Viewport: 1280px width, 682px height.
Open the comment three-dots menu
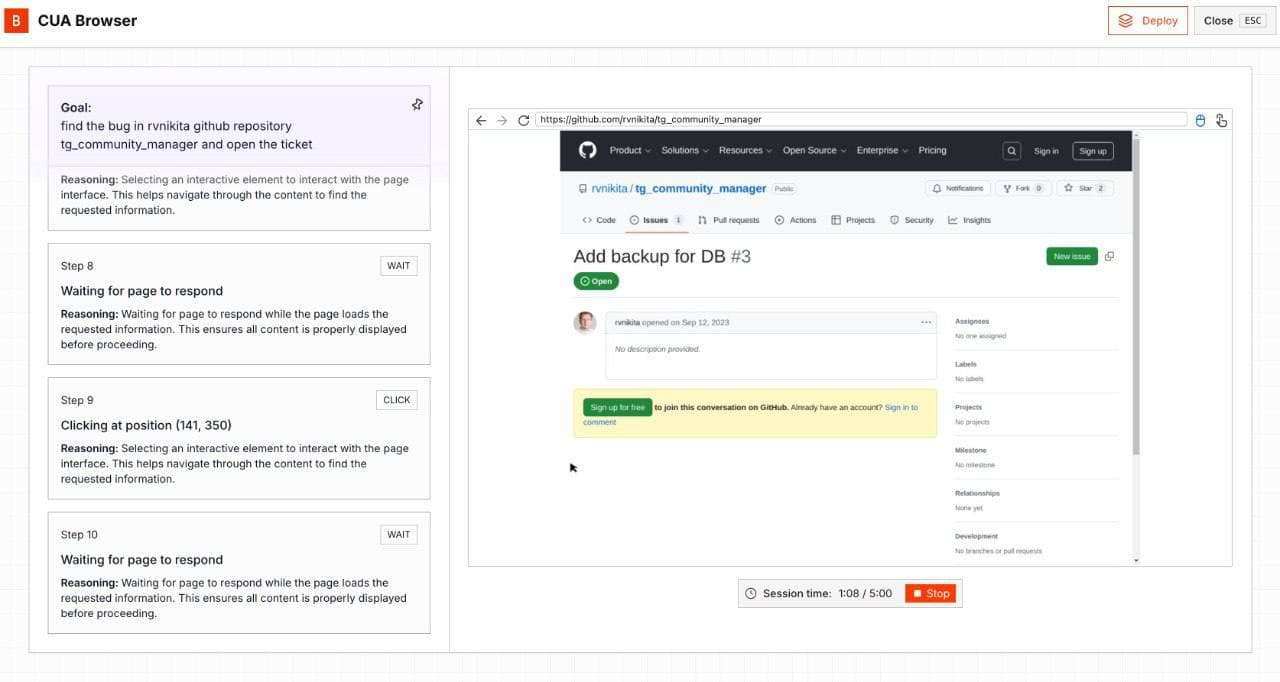click(926, 322)
